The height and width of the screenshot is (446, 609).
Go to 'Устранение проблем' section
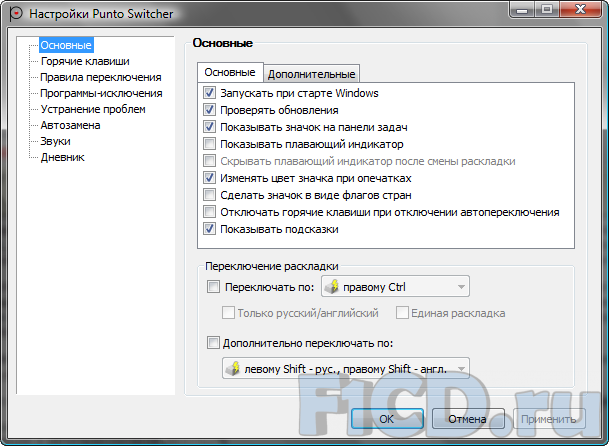[x=93, y=109]
